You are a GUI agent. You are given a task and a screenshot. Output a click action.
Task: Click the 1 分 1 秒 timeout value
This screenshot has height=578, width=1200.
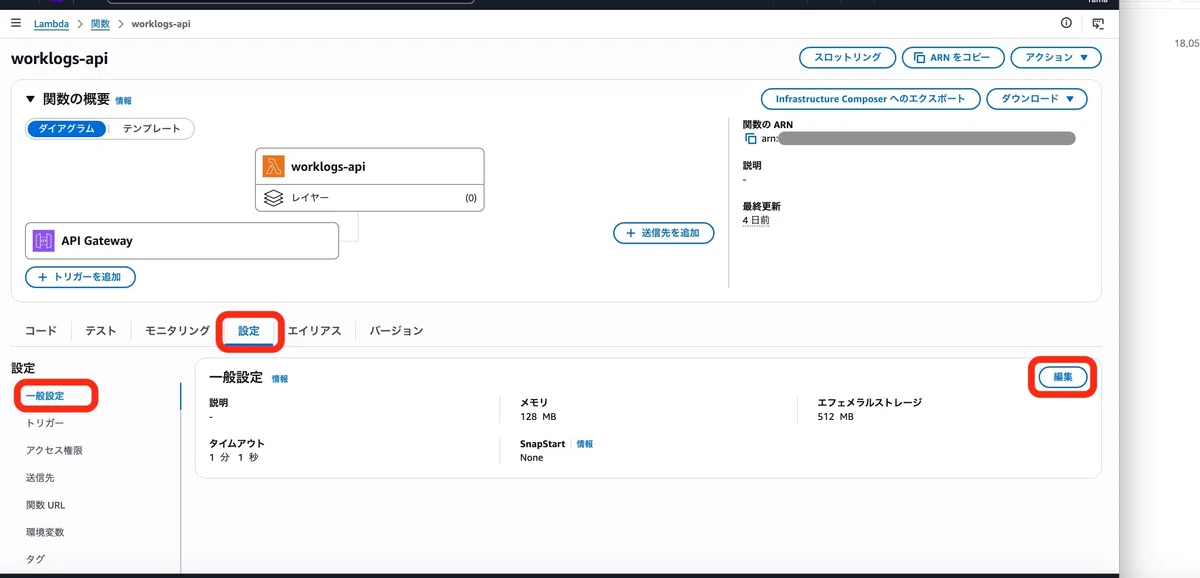click(x=233, y=457)
